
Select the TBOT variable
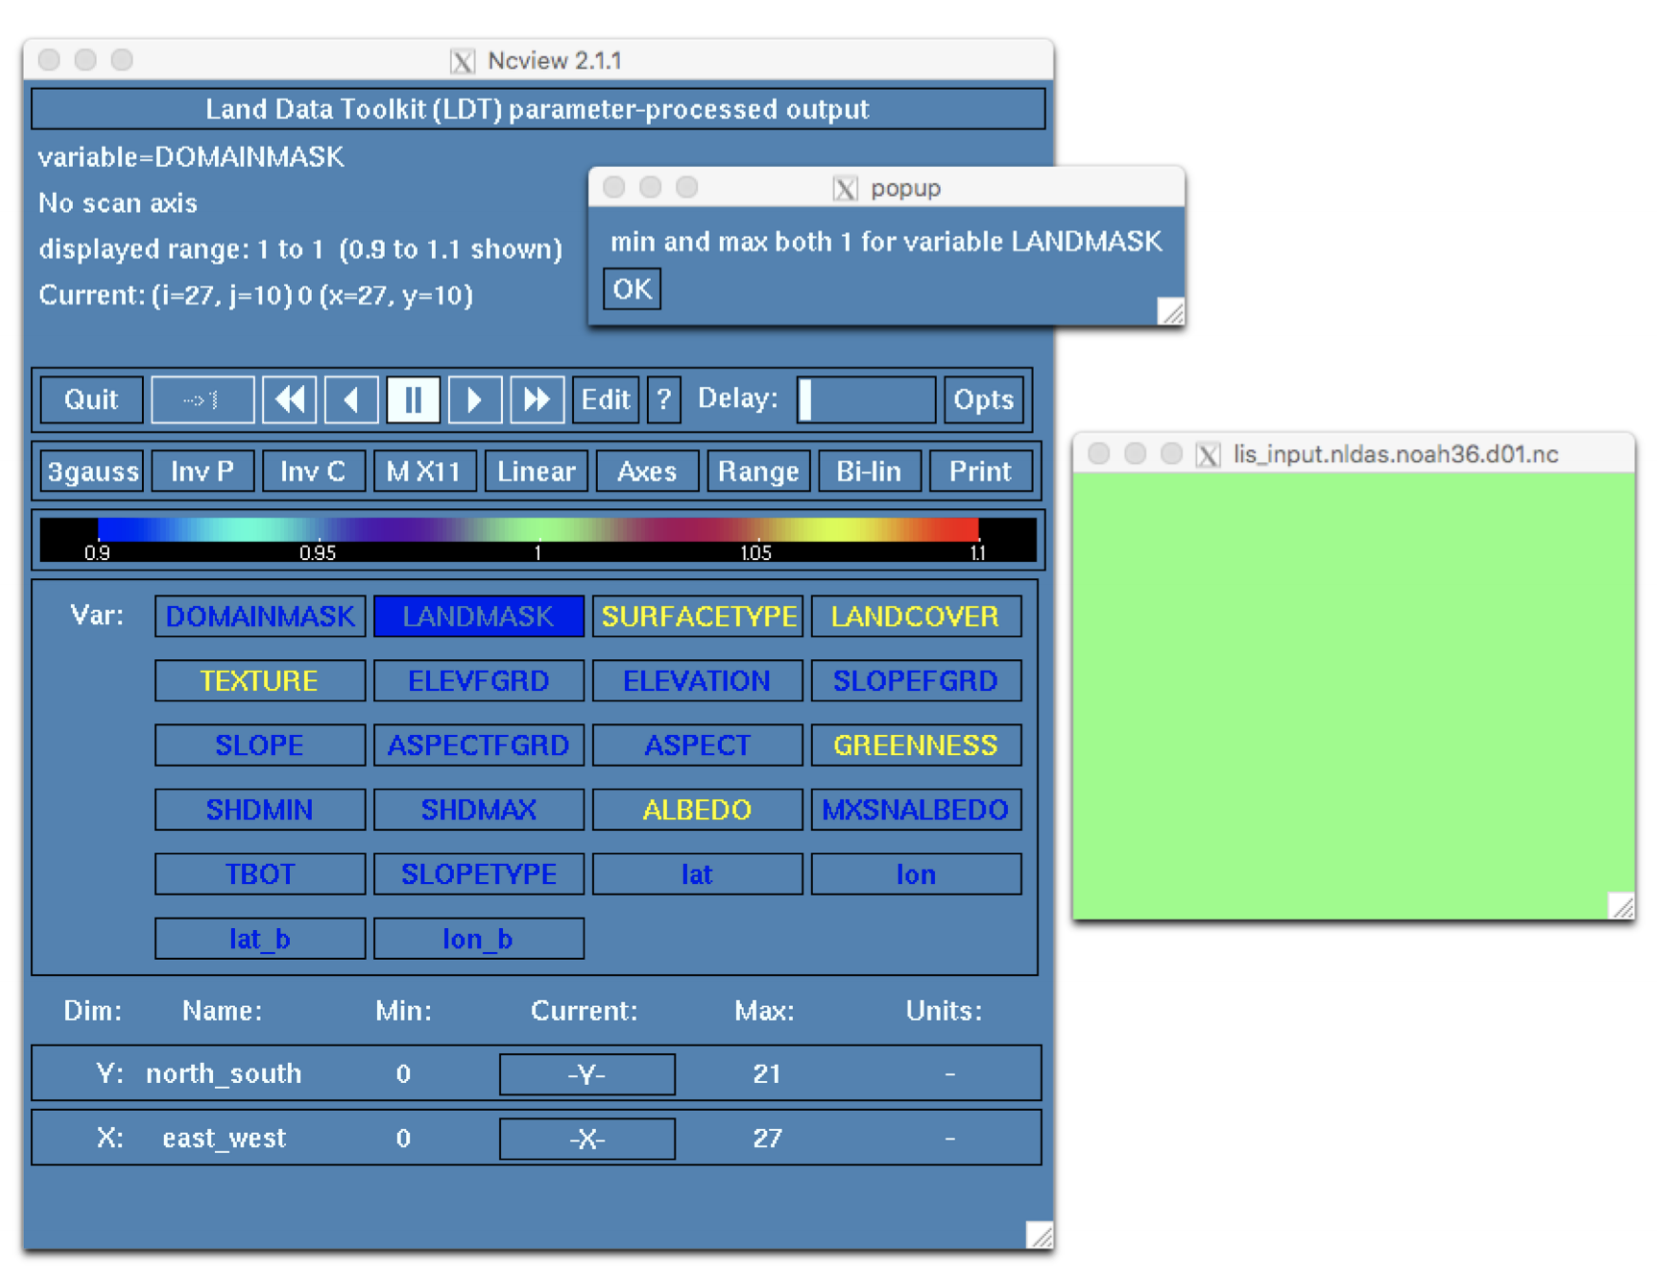(x=260, y=874)
